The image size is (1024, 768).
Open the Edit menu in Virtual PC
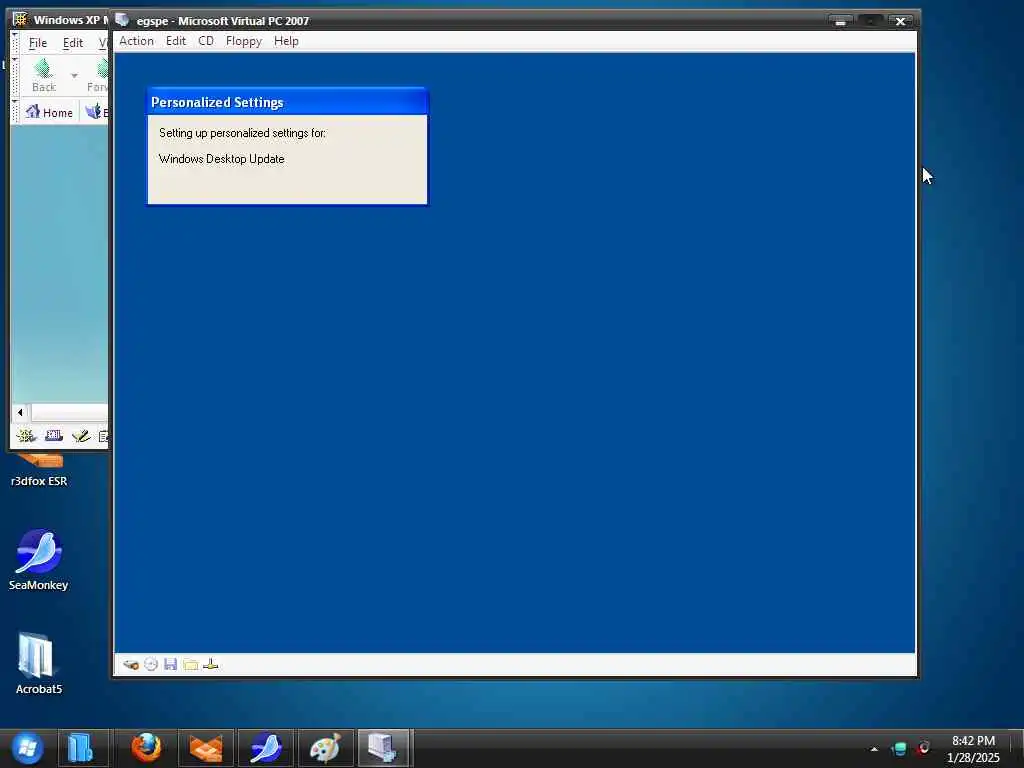coord(176,41)
